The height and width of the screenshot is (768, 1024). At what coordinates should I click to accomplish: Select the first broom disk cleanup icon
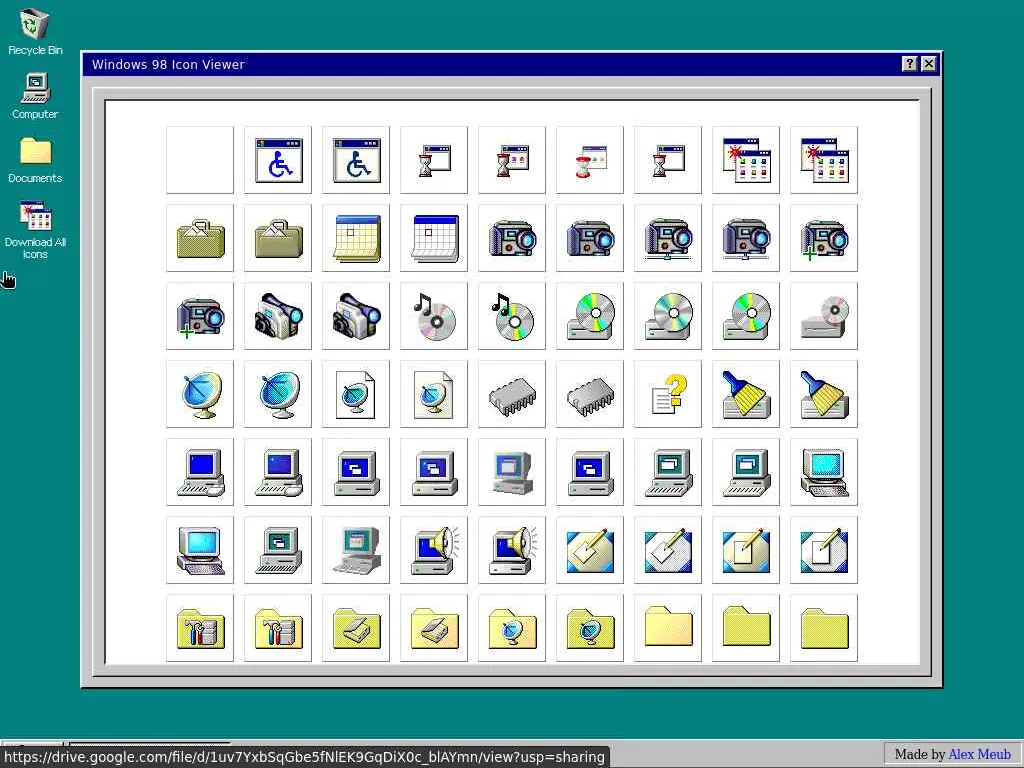pyautogui.click(x=746, y=394)
